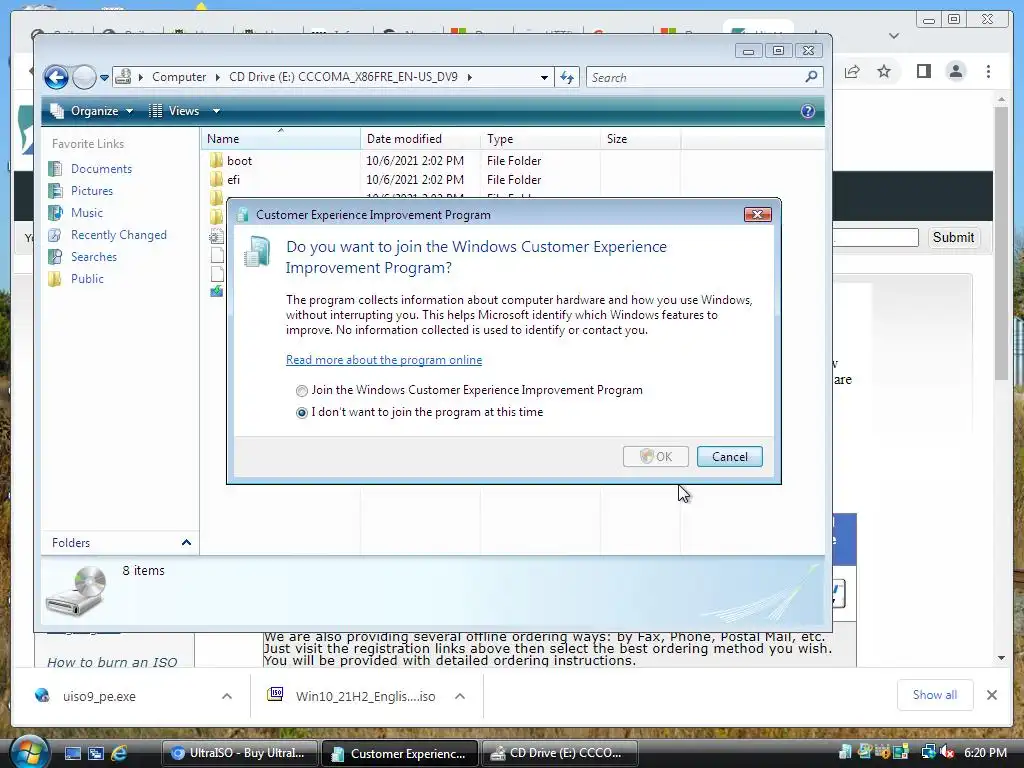Expand the arrow after the CD Drive breadcrumb

pos(469,77)
